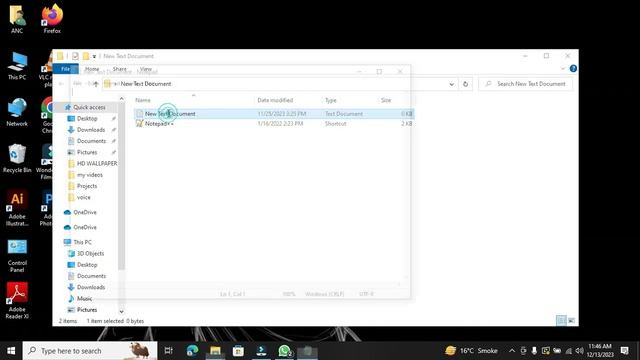
Task: Open the address bar history dropdown
Action: point(451,84)
